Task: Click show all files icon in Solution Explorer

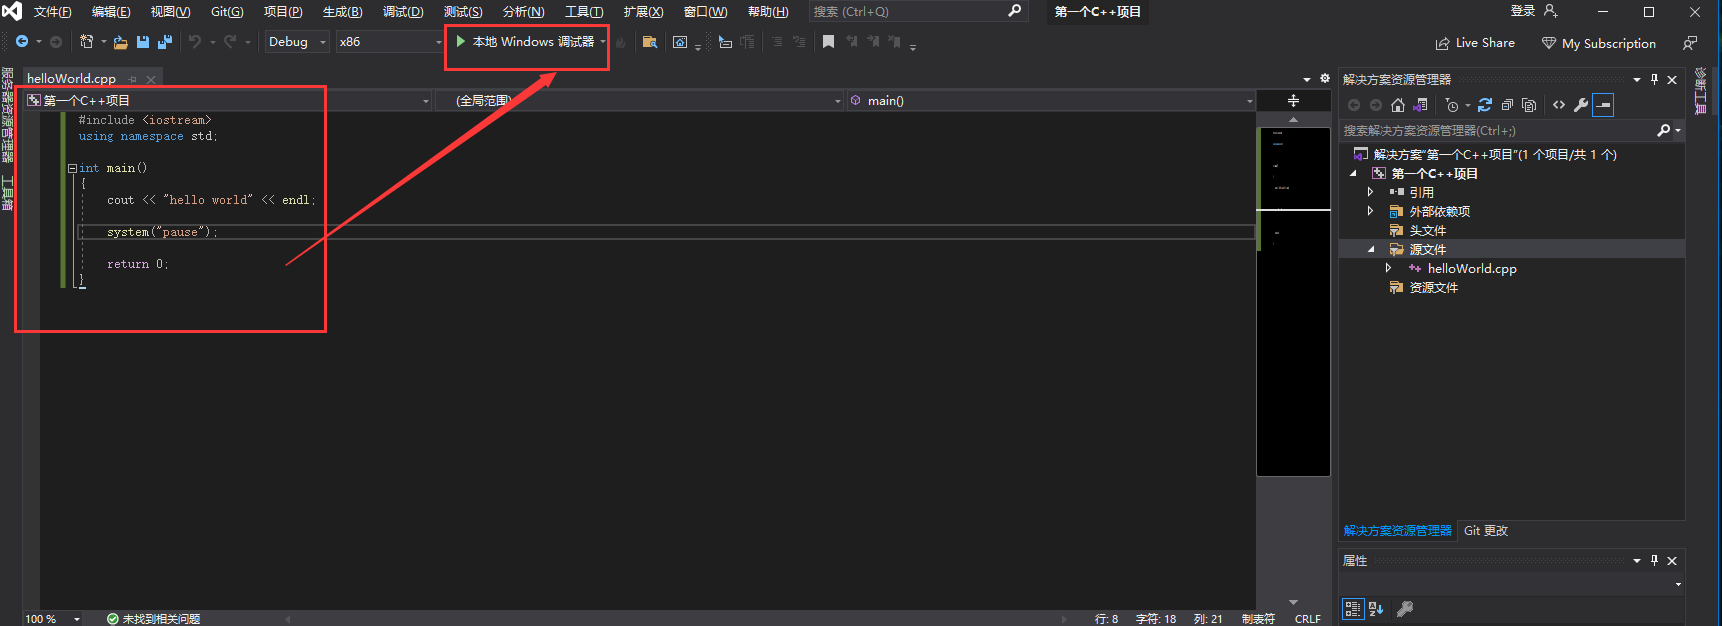Action: 1529,105
